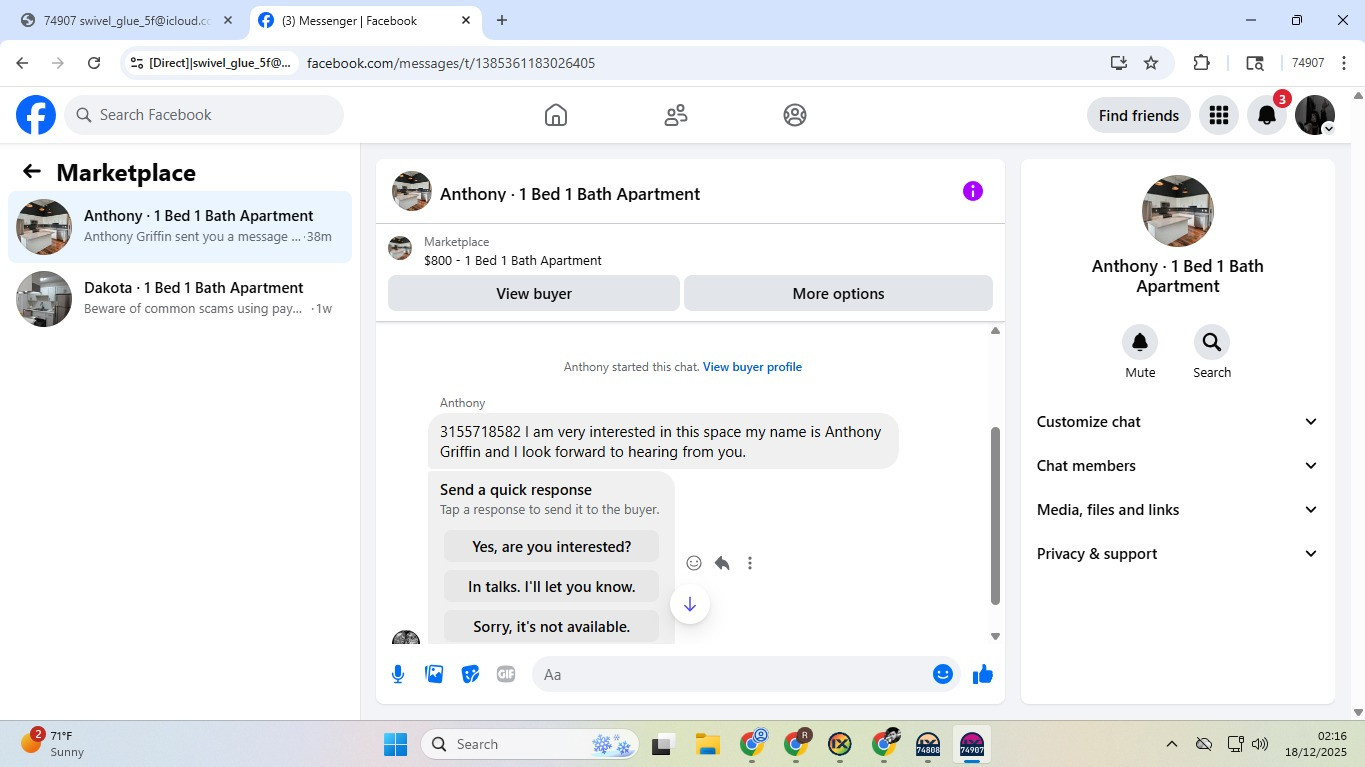Send quick response "In talks. I'll let you know."
1365x767 pixels.
pyautogui.click(x=552, y=587)
